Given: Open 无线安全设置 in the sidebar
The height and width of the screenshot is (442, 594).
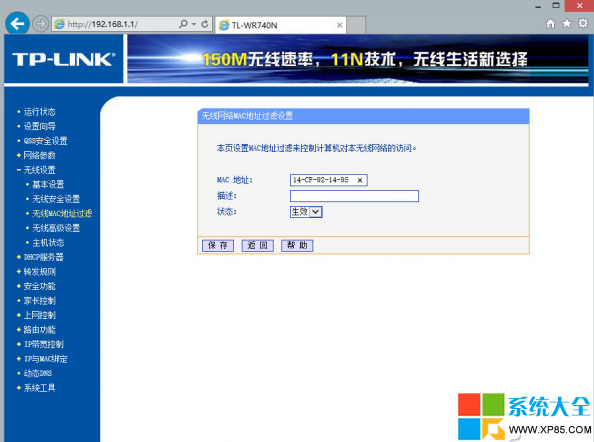Looking at the screenshot, I should [x=56, y=199].
